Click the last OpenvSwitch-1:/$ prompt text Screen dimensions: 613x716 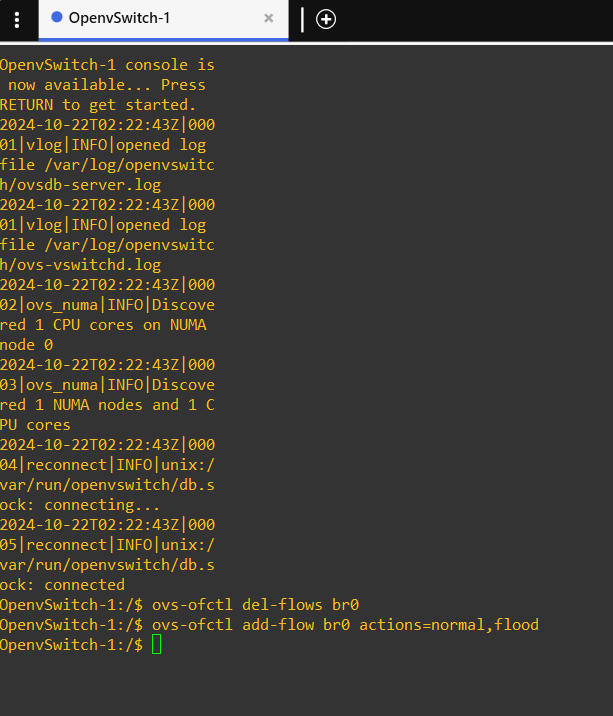pos(71,645)
